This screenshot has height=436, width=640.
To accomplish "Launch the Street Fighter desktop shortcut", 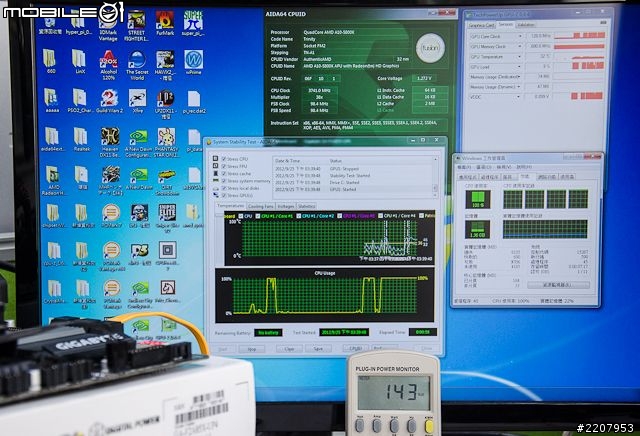I will click(136, 25).
